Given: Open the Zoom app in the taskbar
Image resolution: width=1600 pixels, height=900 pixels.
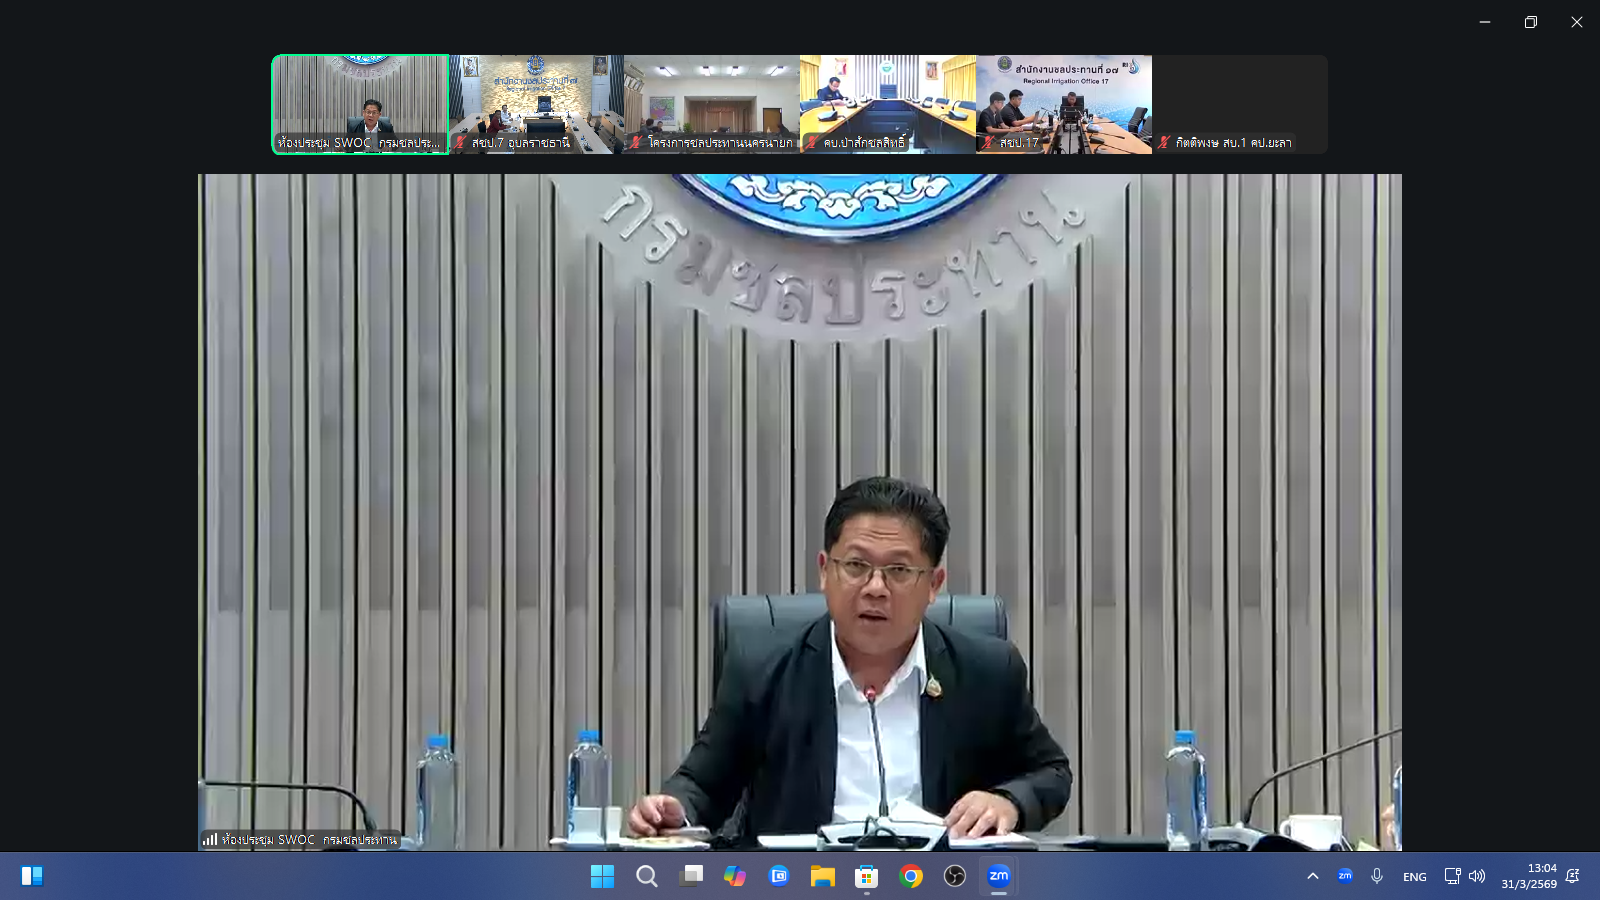Looking at the screenshot, I should [x=998, y=876].
